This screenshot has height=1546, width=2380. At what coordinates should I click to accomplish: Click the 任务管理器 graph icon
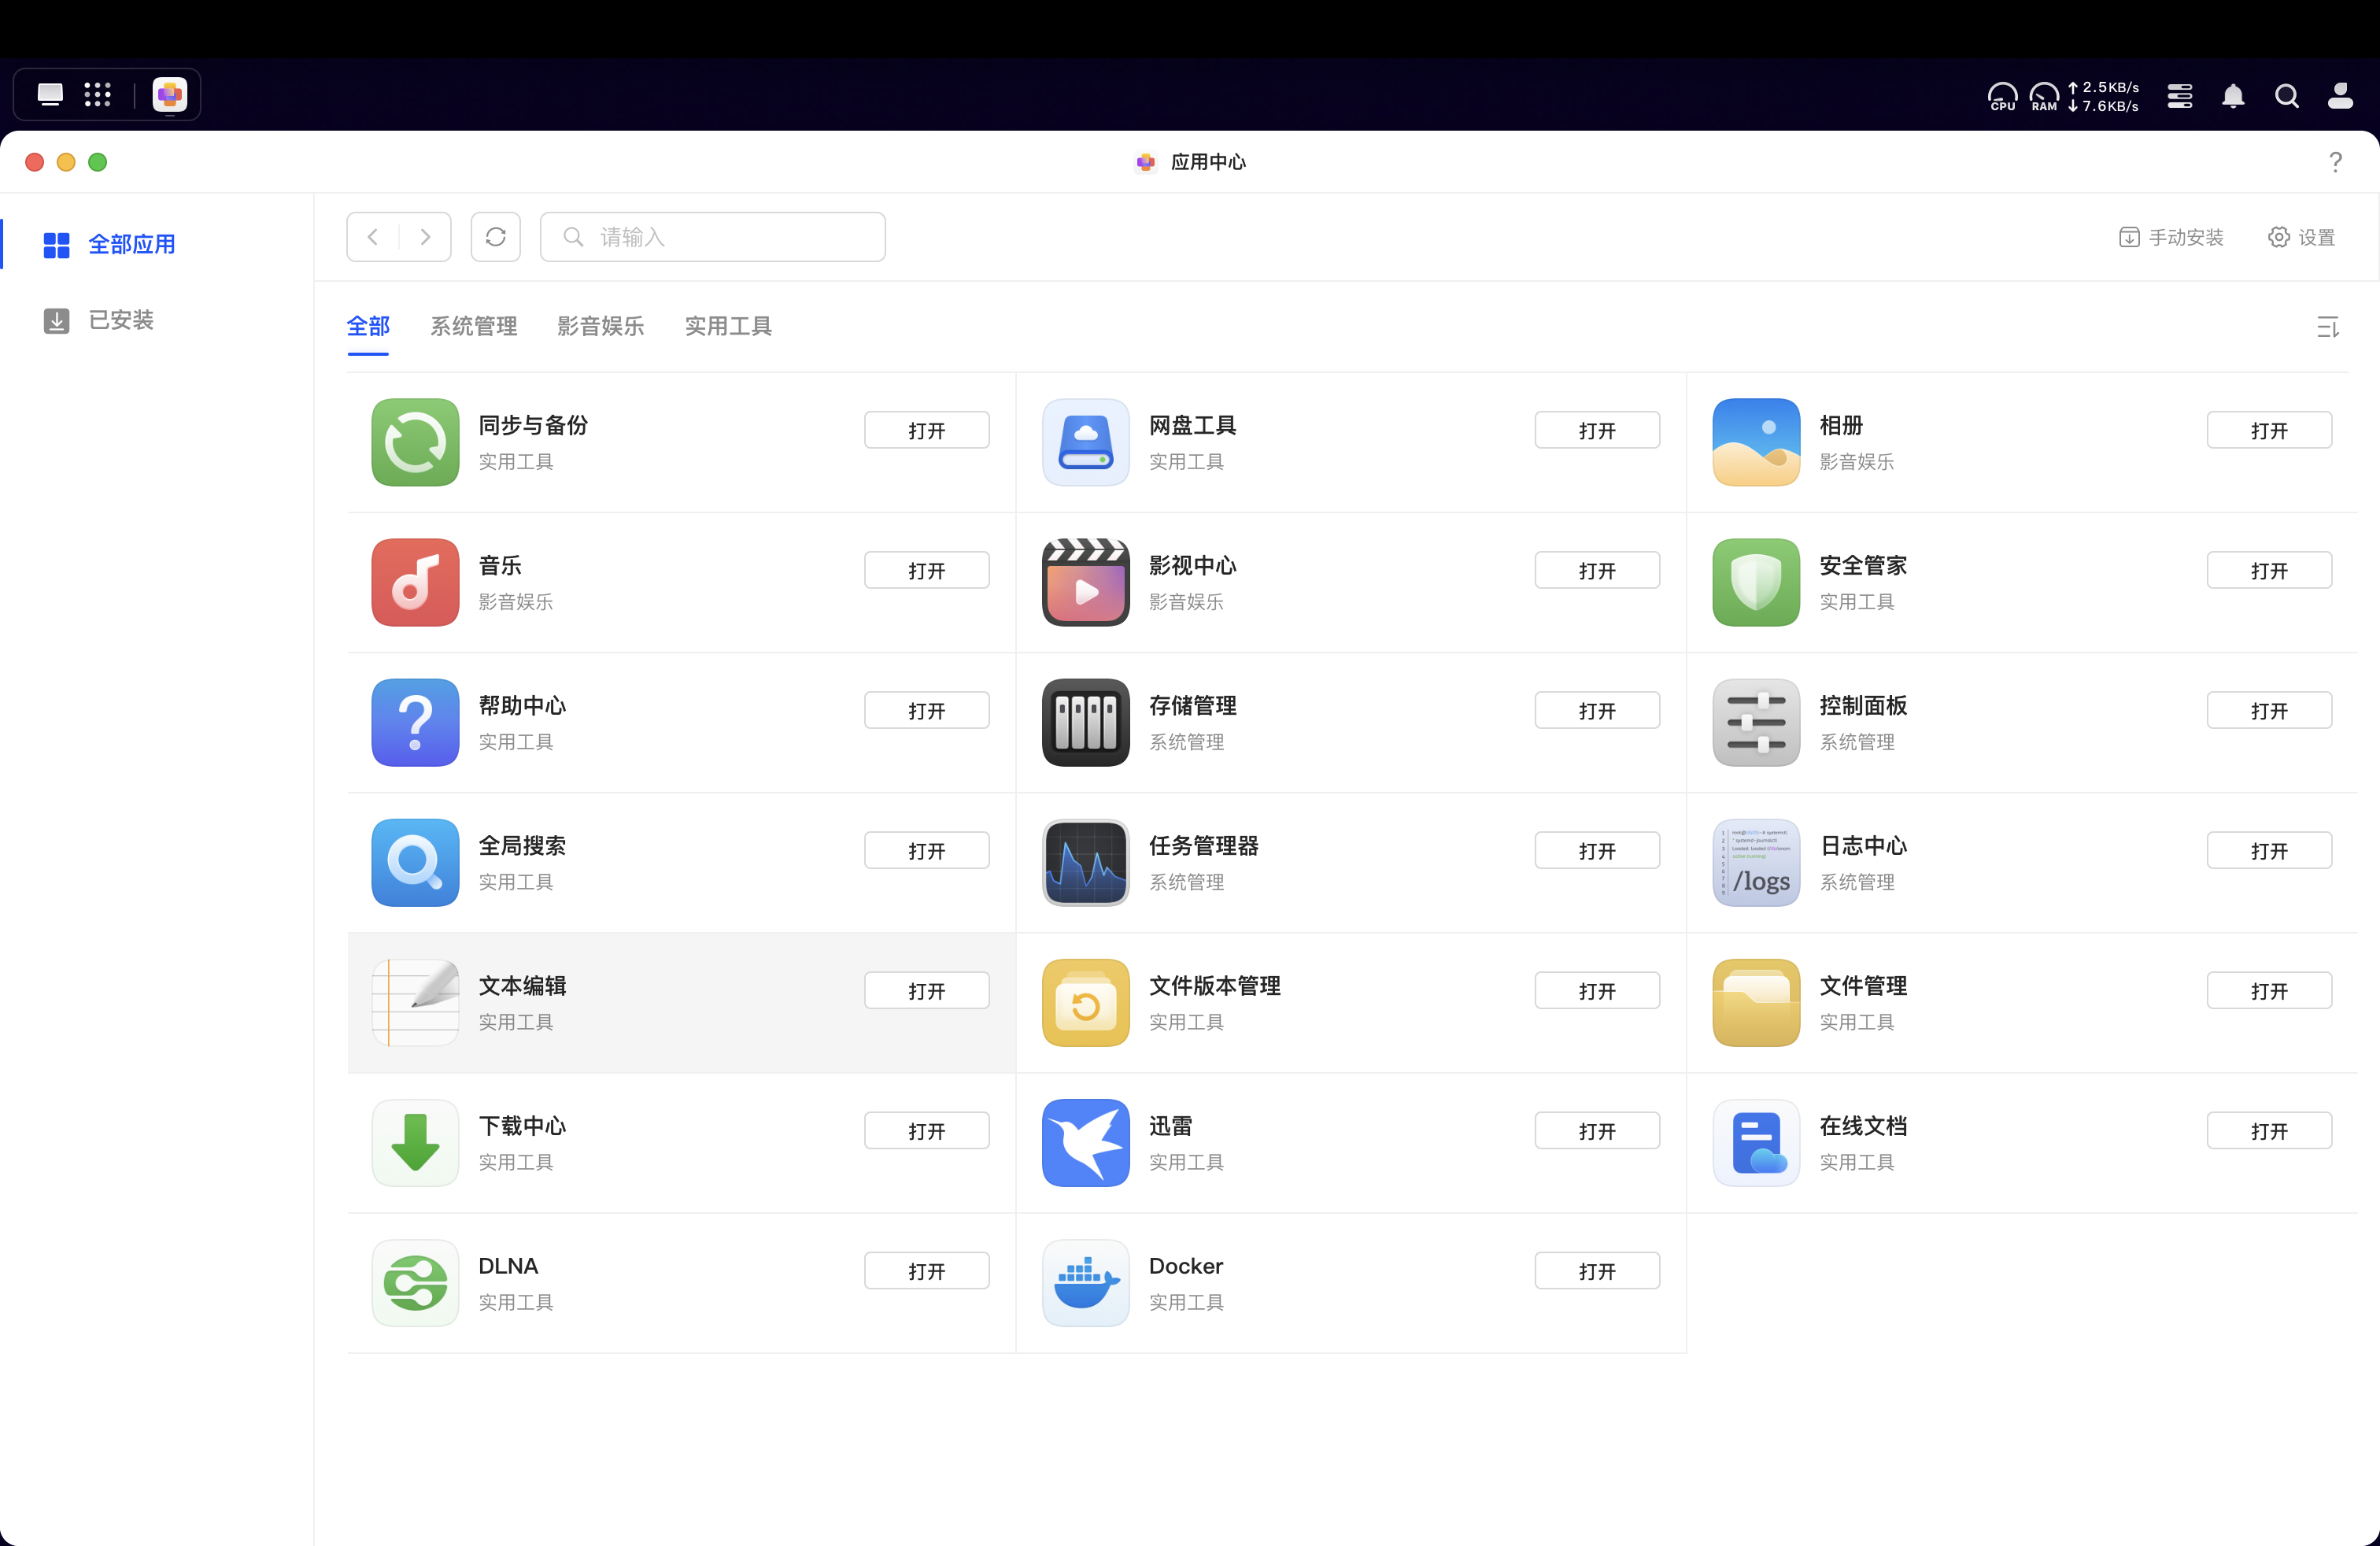[1085, 863]
